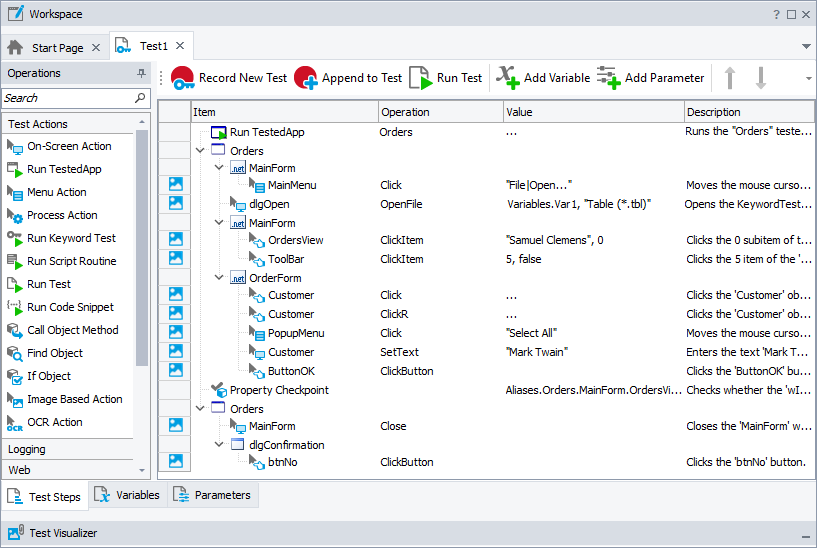Move the step up with the up arrow
Image resolution: width=817 pixels, height=548 pixels.
click(730, 78)
